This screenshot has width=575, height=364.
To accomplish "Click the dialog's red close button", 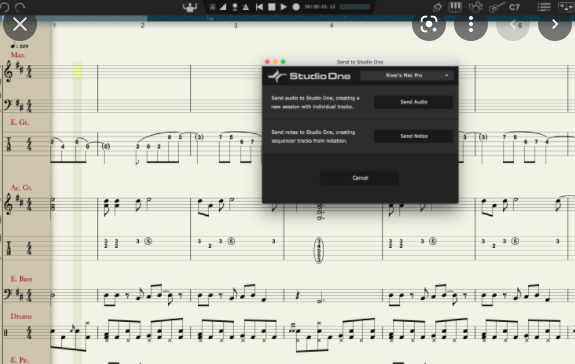I will tap(267, 62).
